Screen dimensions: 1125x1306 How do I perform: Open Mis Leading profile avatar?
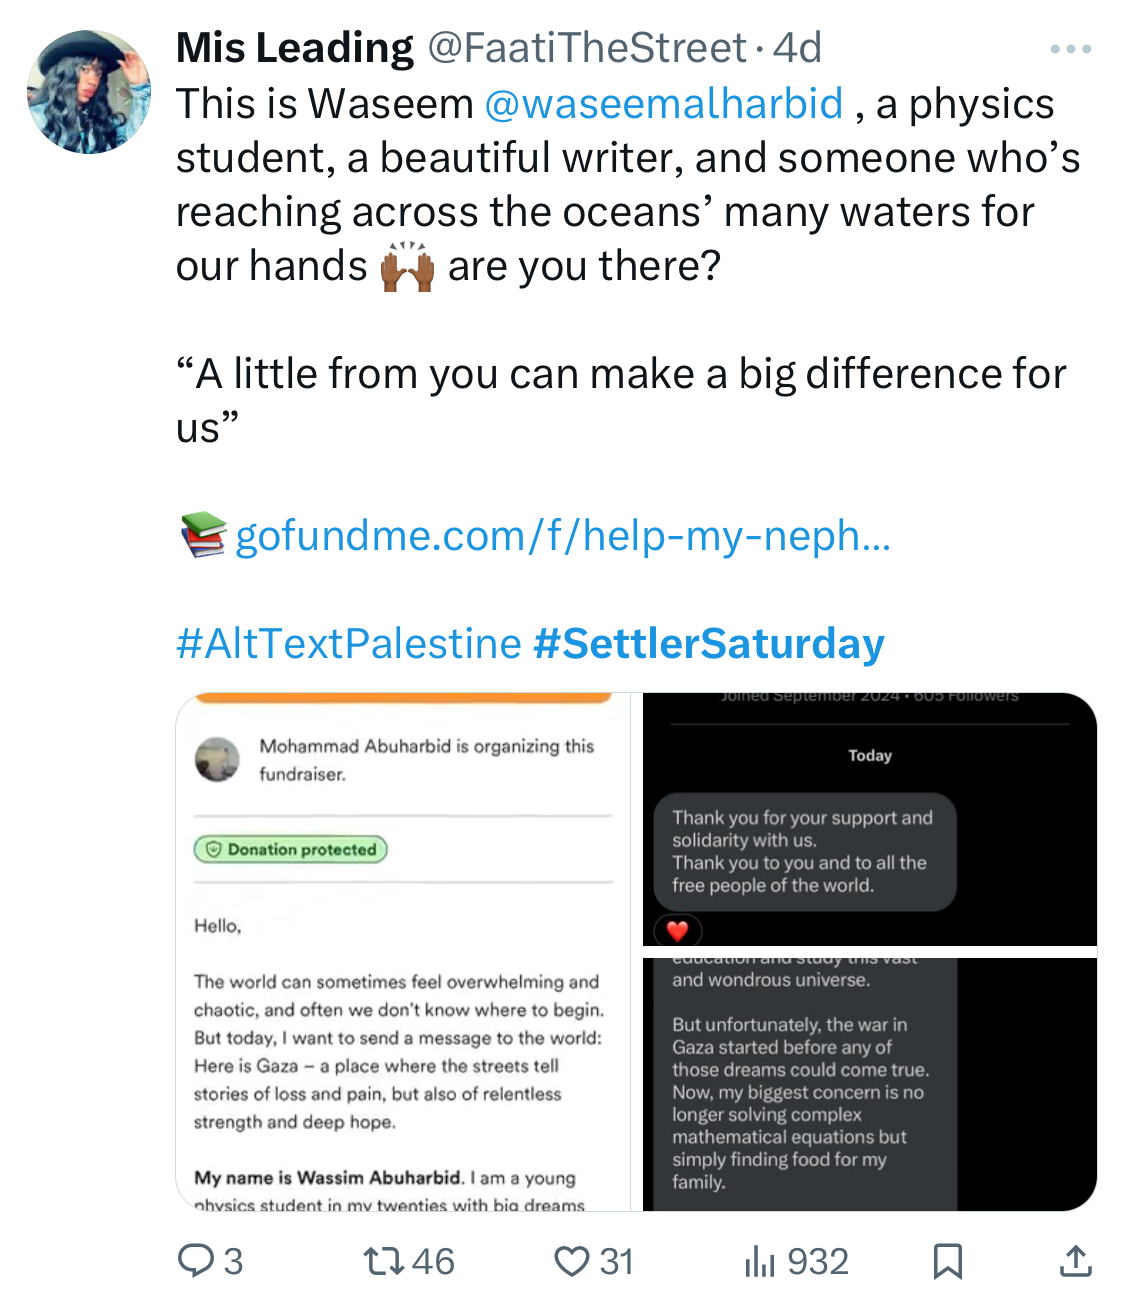point(89,92)
